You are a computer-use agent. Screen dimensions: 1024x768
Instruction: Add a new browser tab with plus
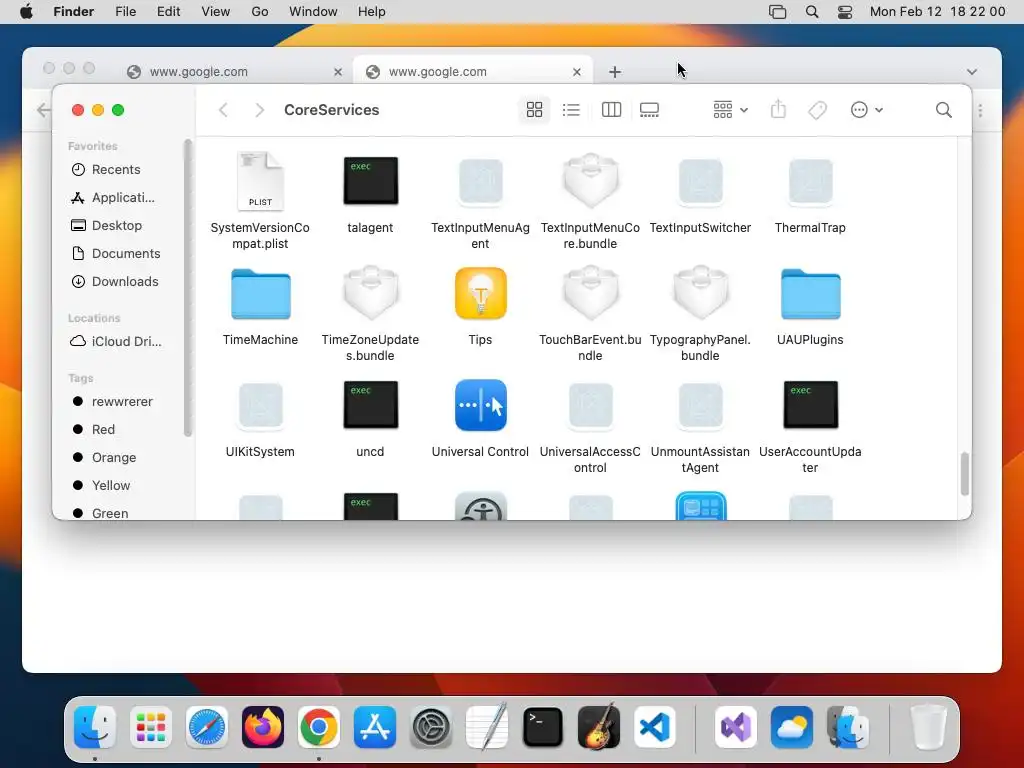click(x=615, y=72)
